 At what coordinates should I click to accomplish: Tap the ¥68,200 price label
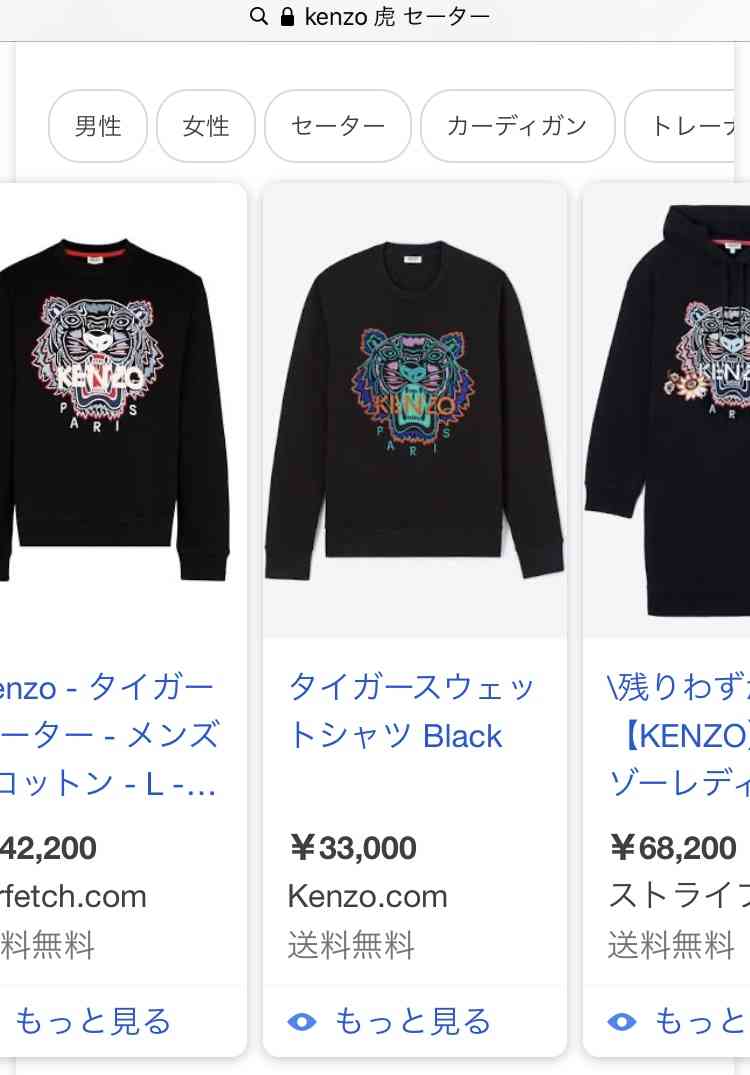[673, 848]
